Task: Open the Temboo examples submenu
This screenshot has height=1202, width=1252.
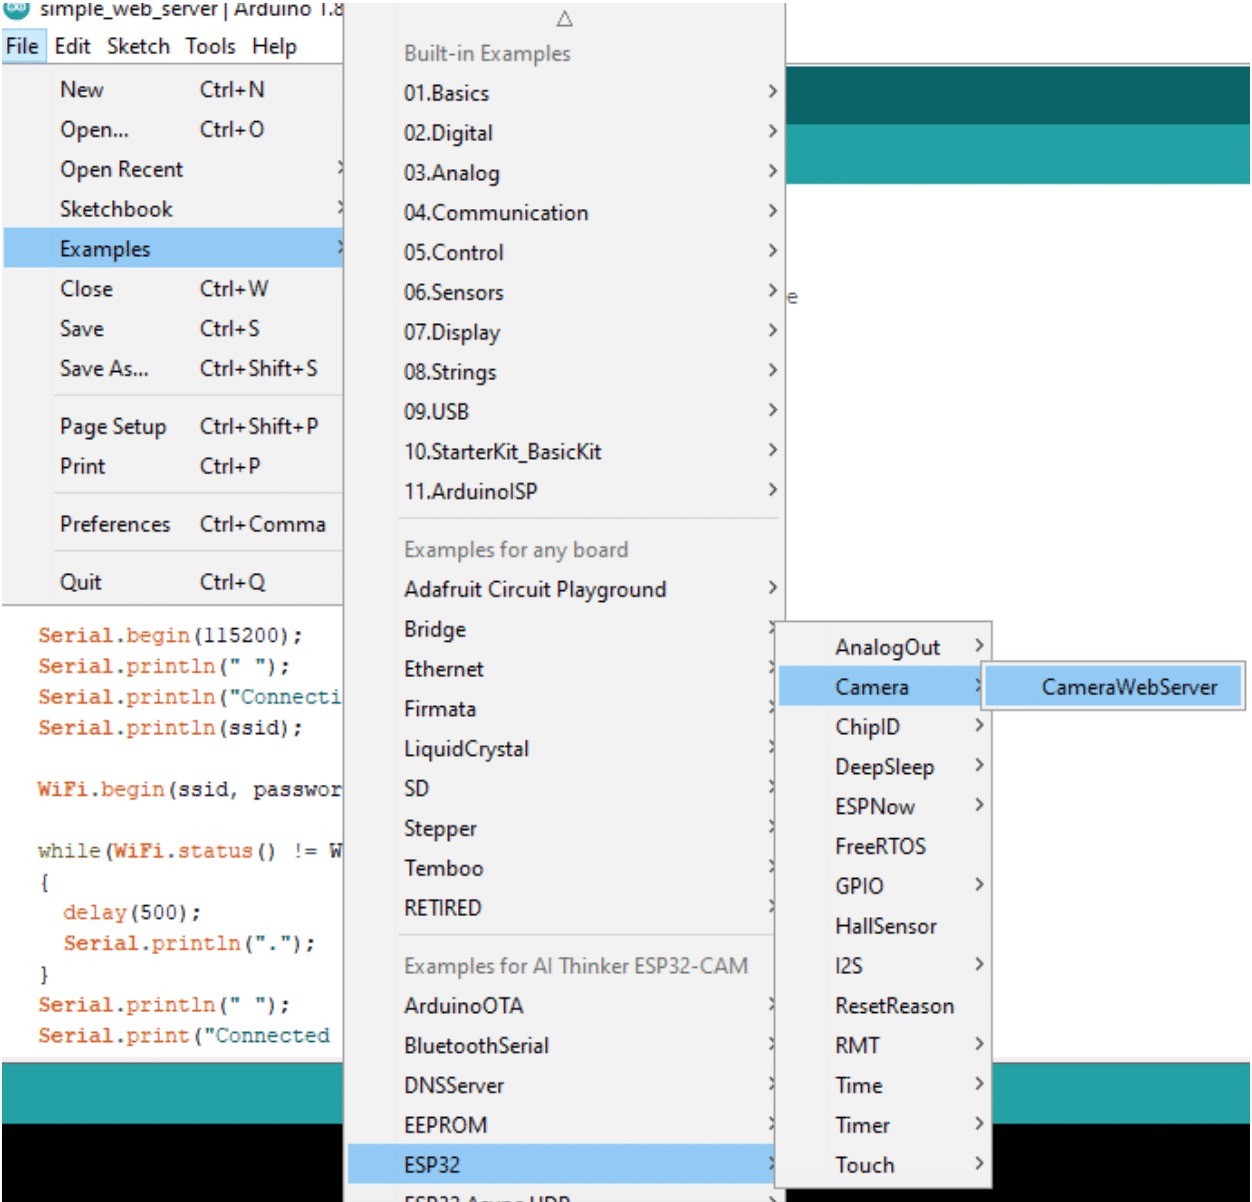Action: click(x=562, y=868)
